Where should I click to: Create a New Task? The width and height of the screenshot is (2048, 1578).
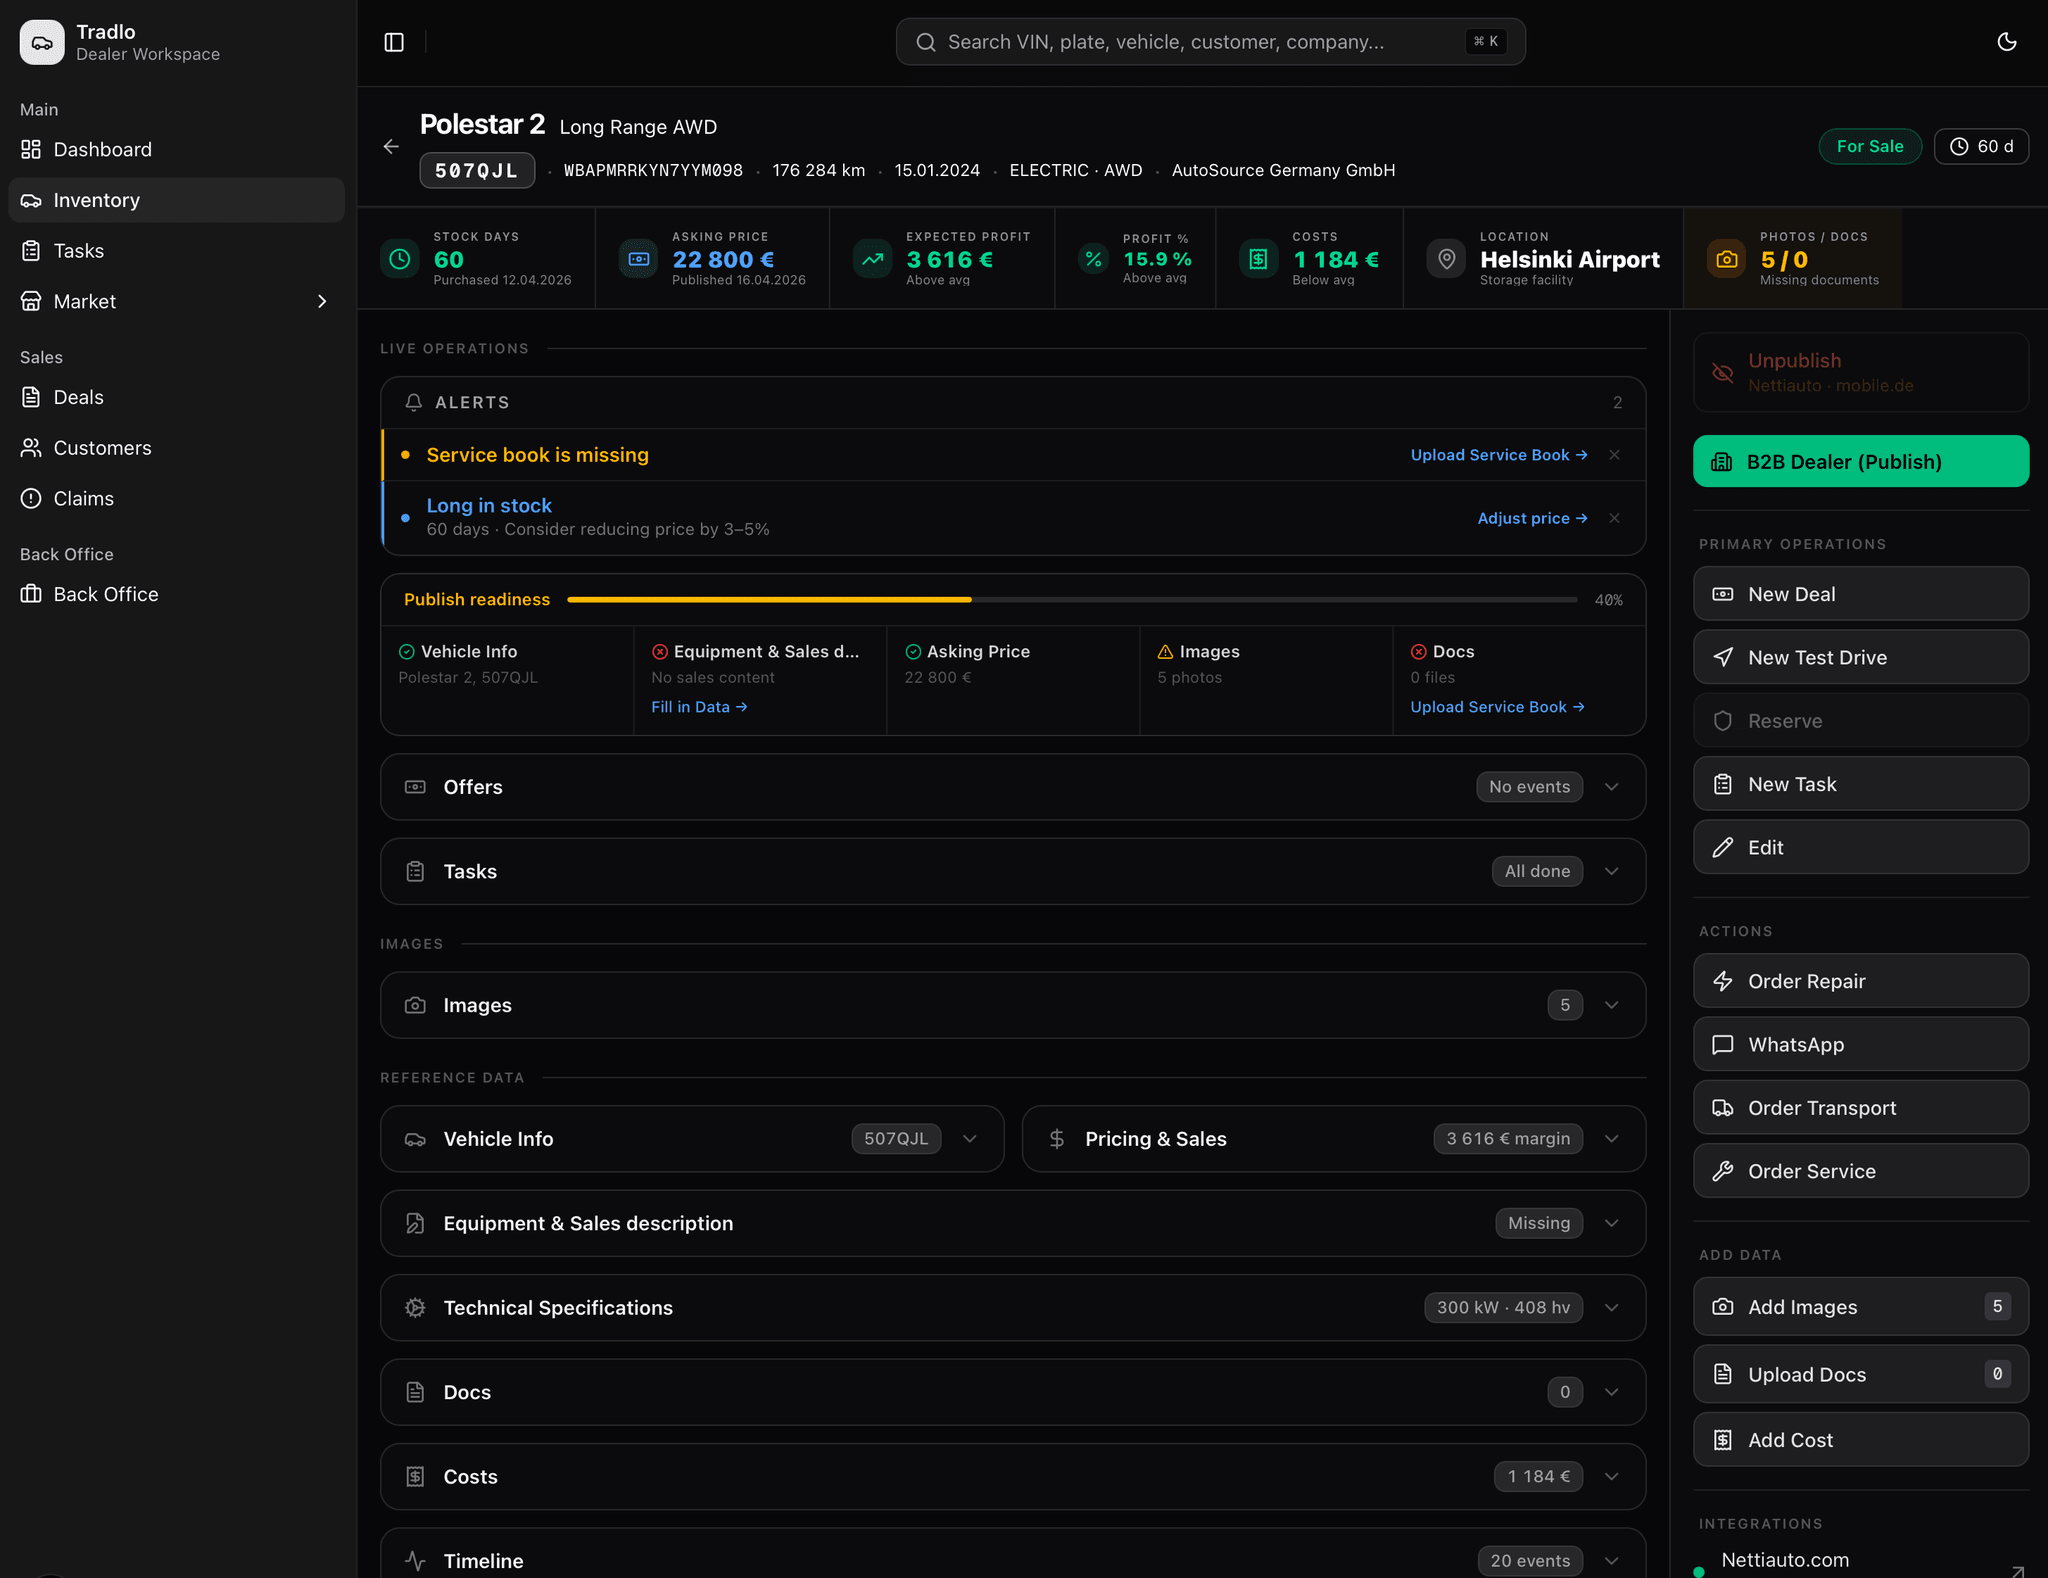click(x=1861, y=784)
